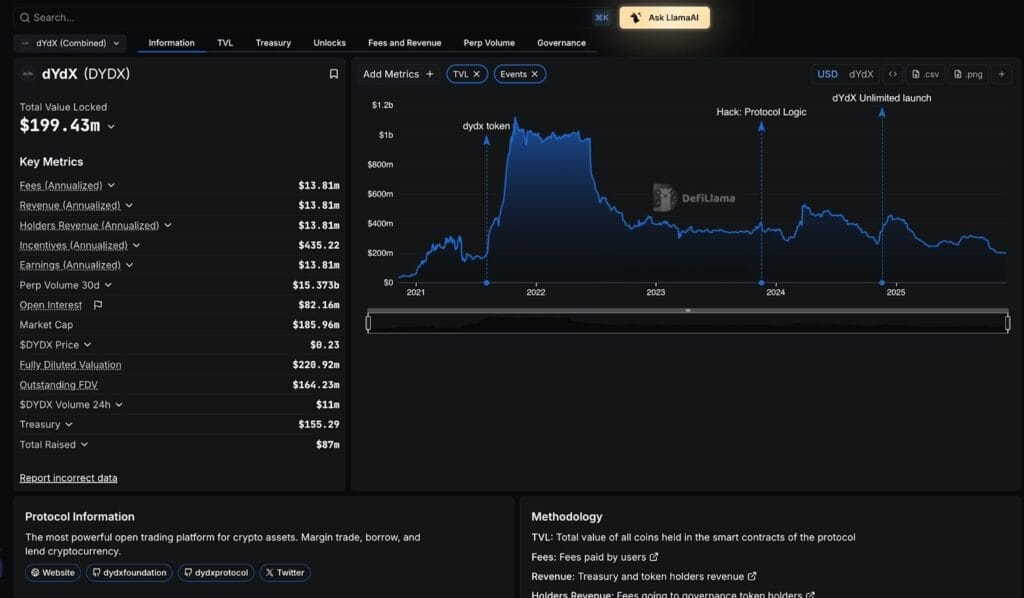The width and height of the screenshot is (1024, 598).
Task: Remove the Events metric chip
Action: (535, 74)
